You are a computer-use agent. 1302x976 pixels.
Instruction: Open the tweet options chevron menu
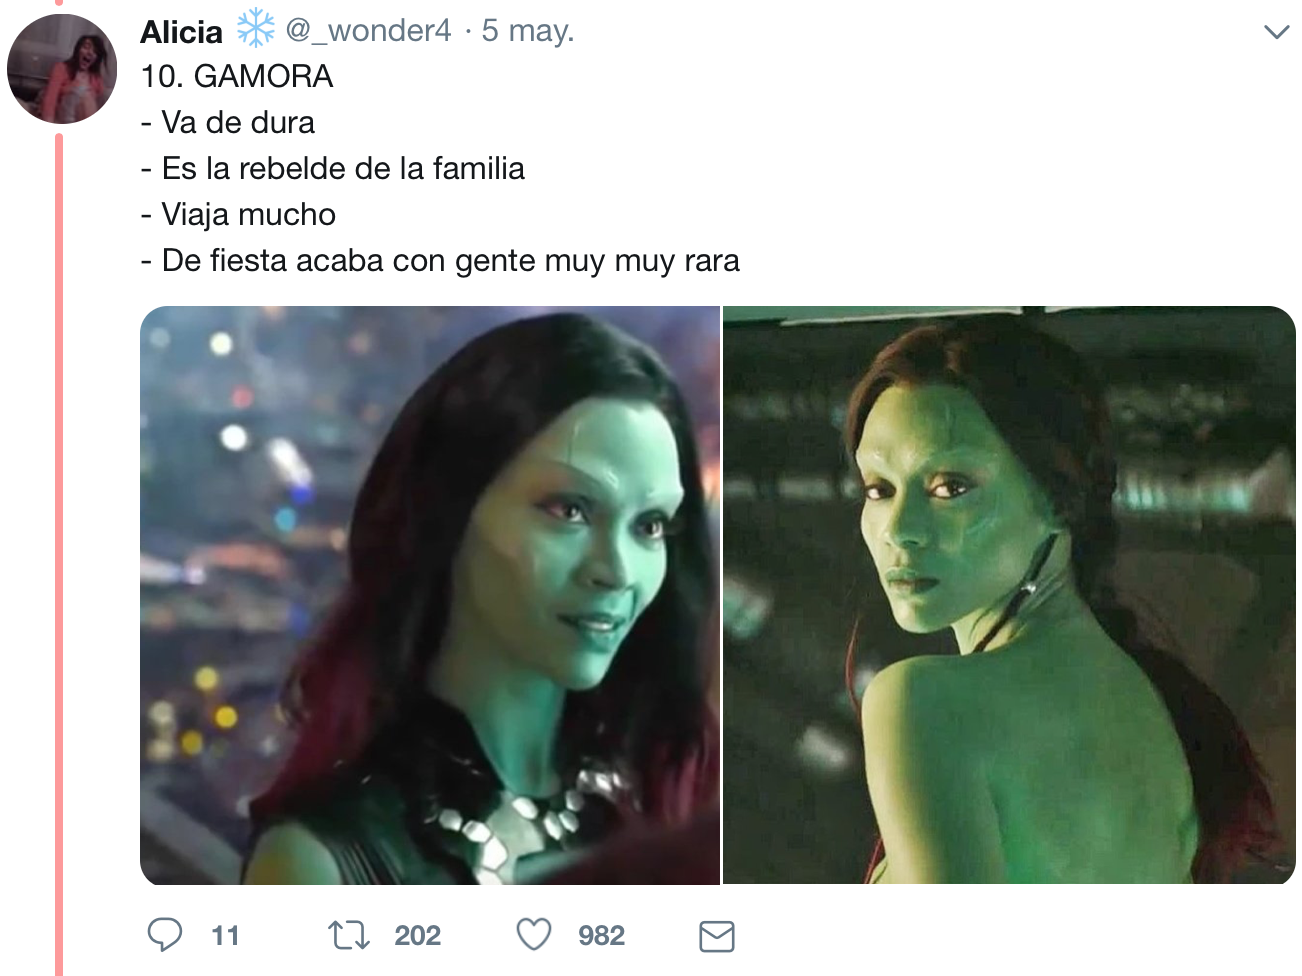1276,32
